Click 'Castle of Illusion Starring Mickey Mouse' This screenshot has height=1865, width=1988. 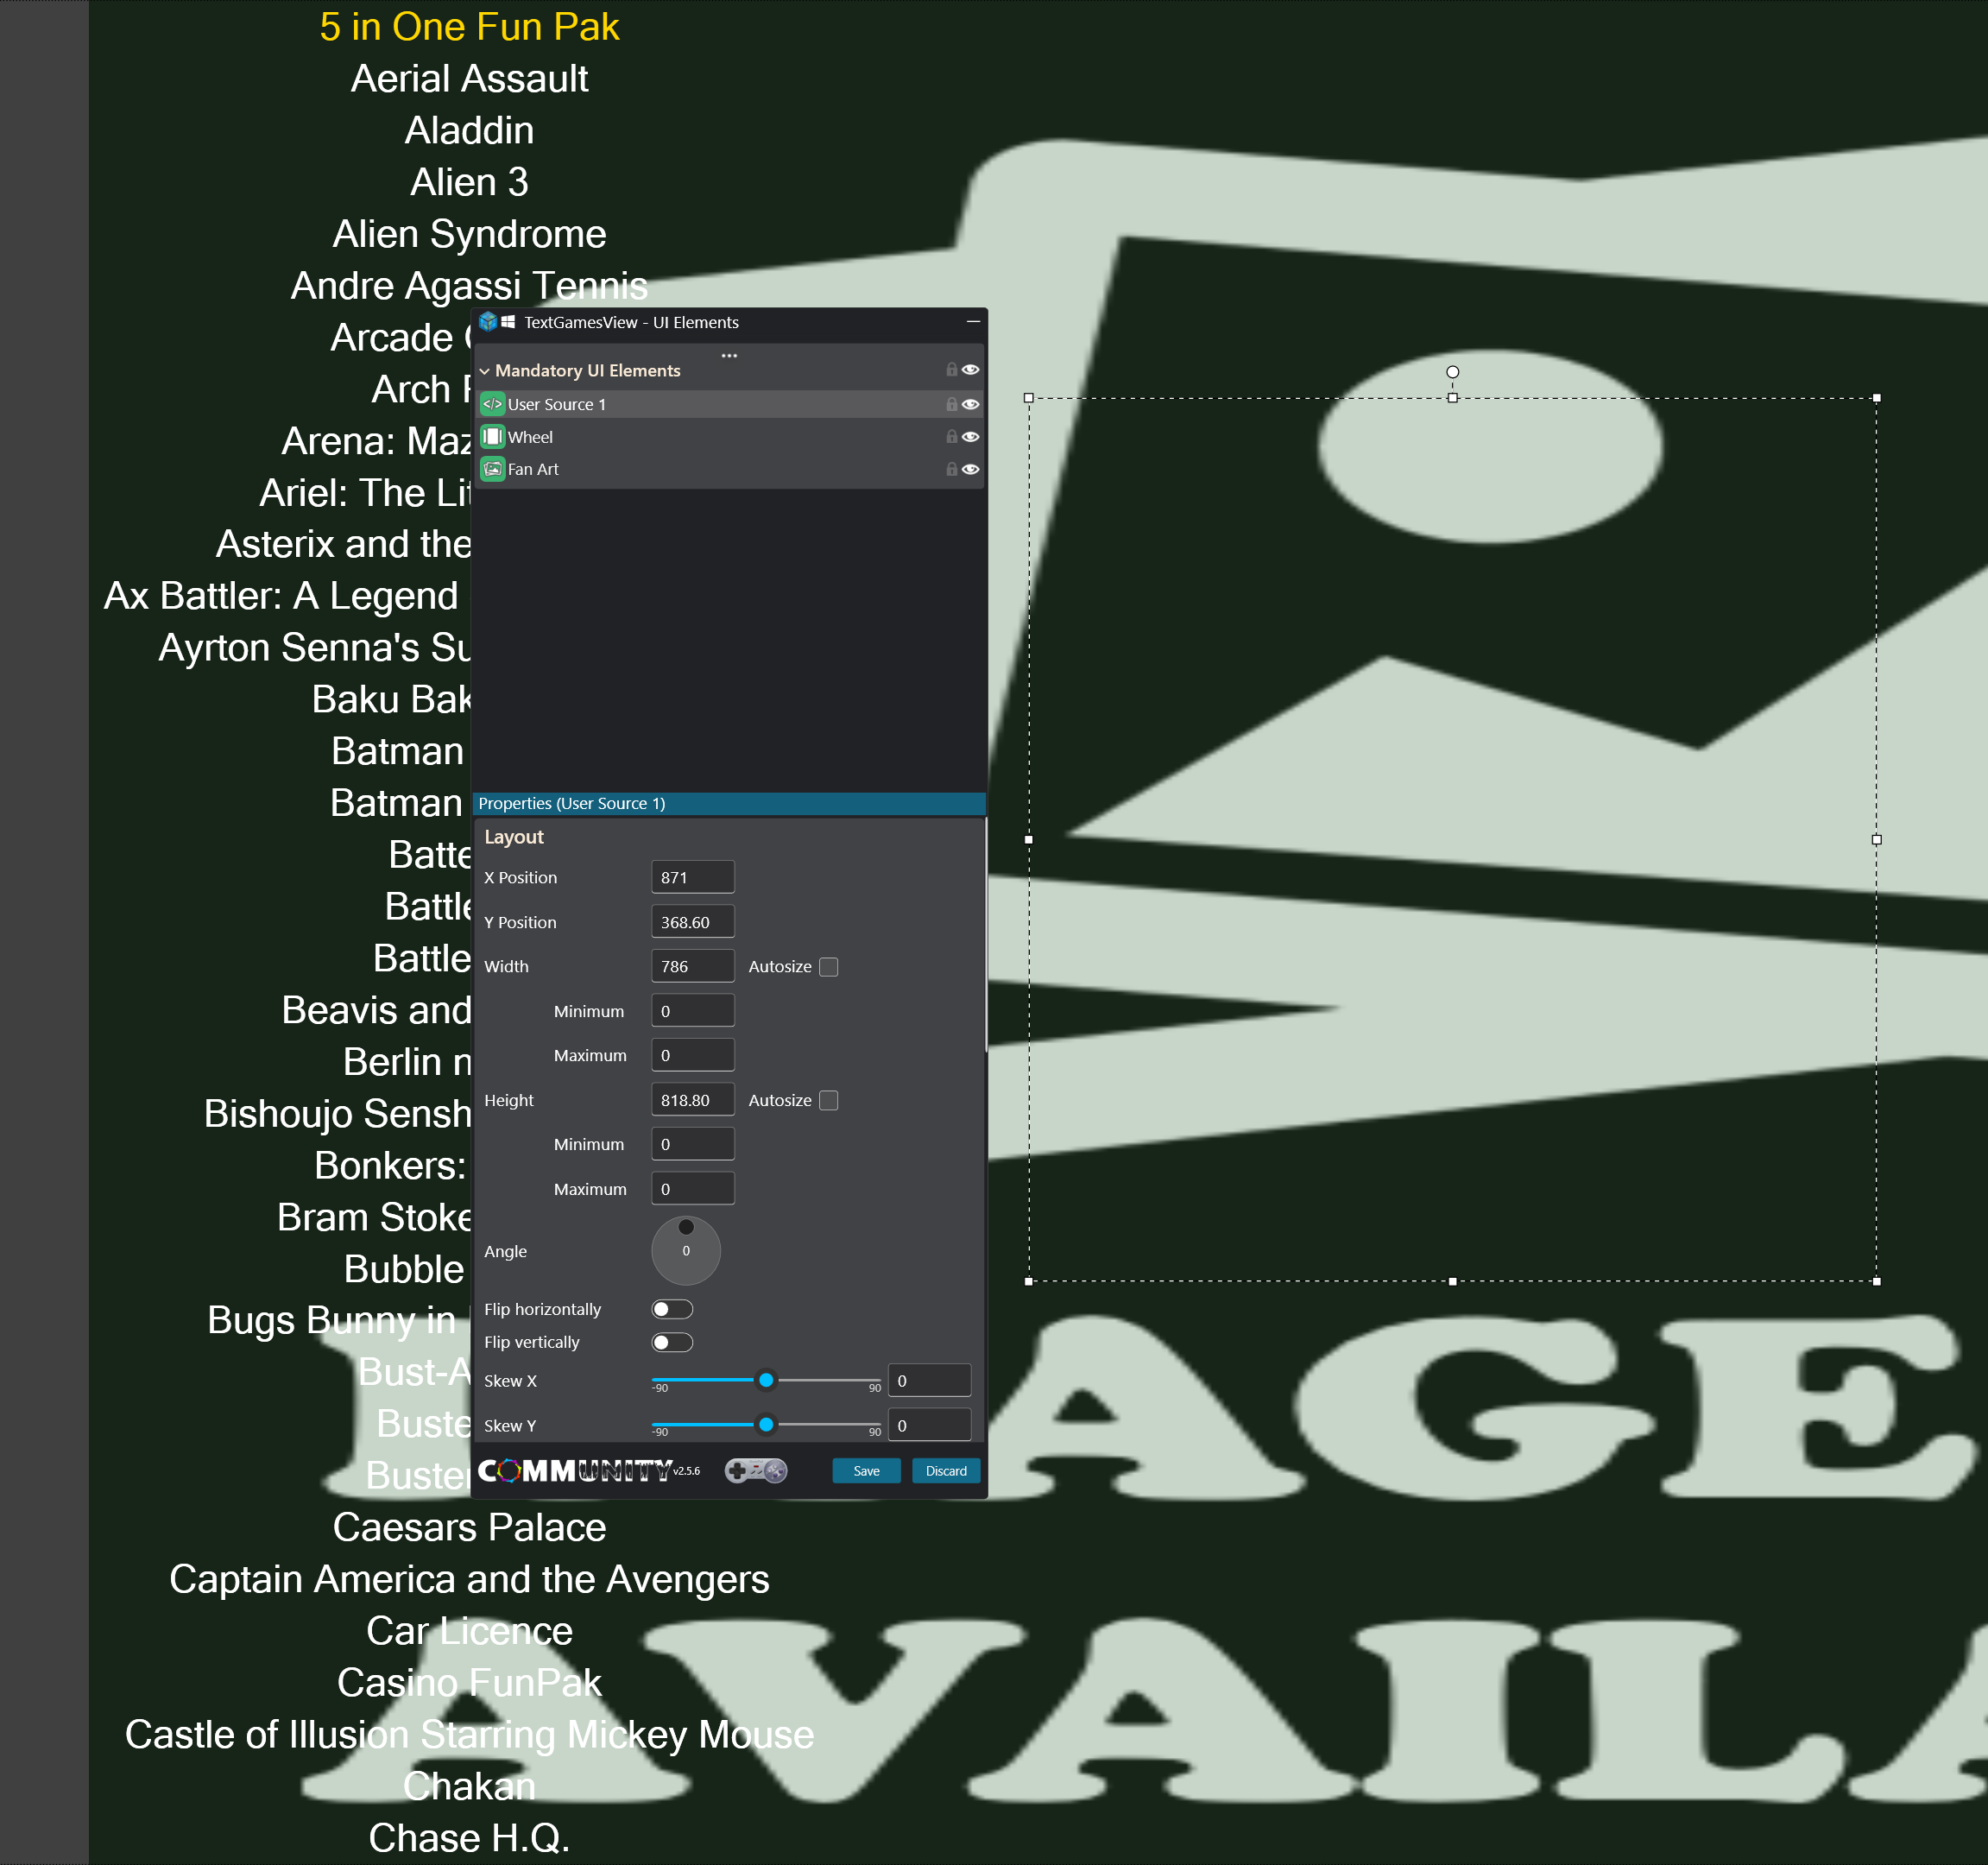click(x=469, y=1735)
